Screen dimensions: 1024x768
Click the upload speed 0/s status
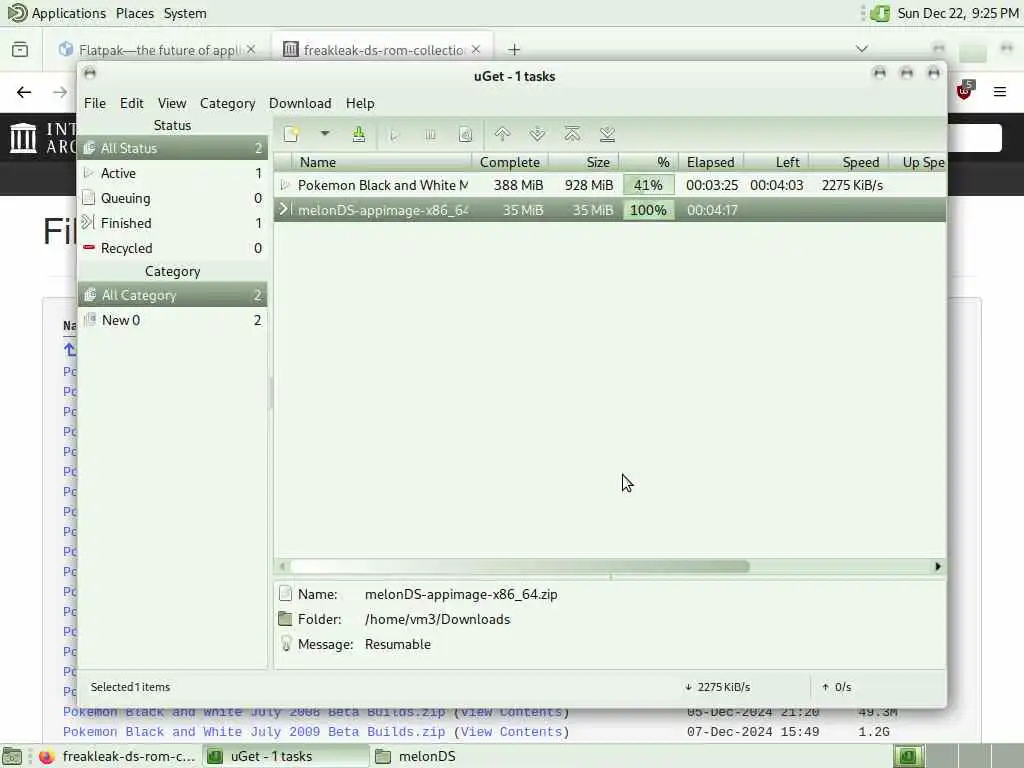click(x=837, y=687)
